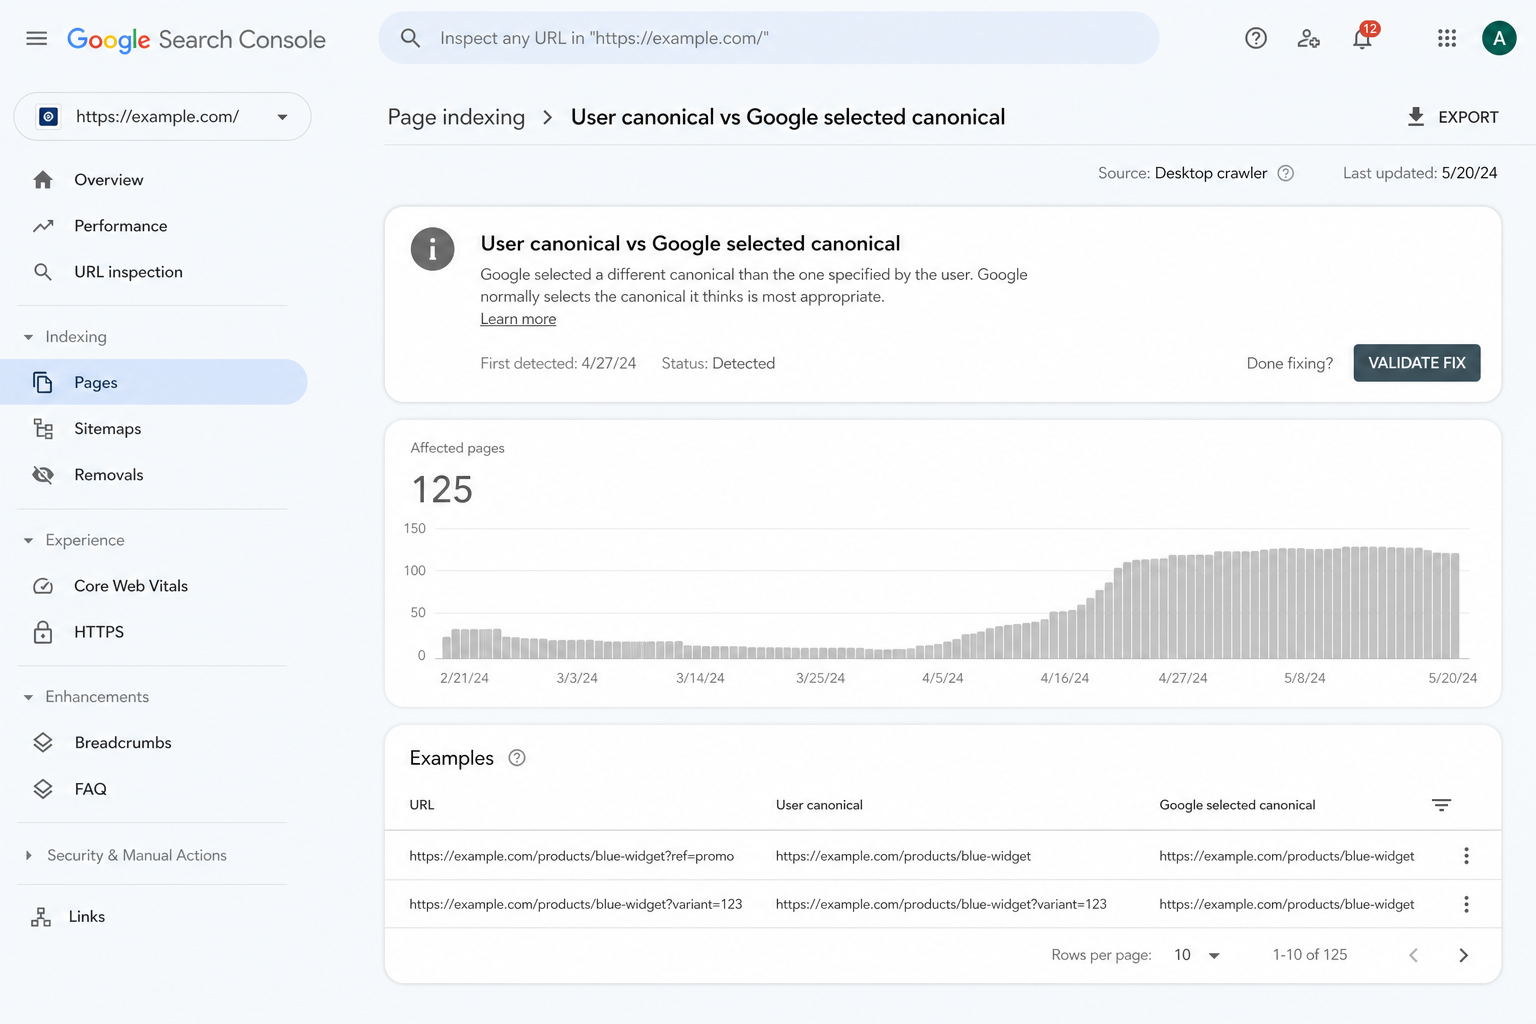Open Core Web Vitals report
Viewport: 1536px width, 1024px height.
pyautogui.click(x=131, y=586)
